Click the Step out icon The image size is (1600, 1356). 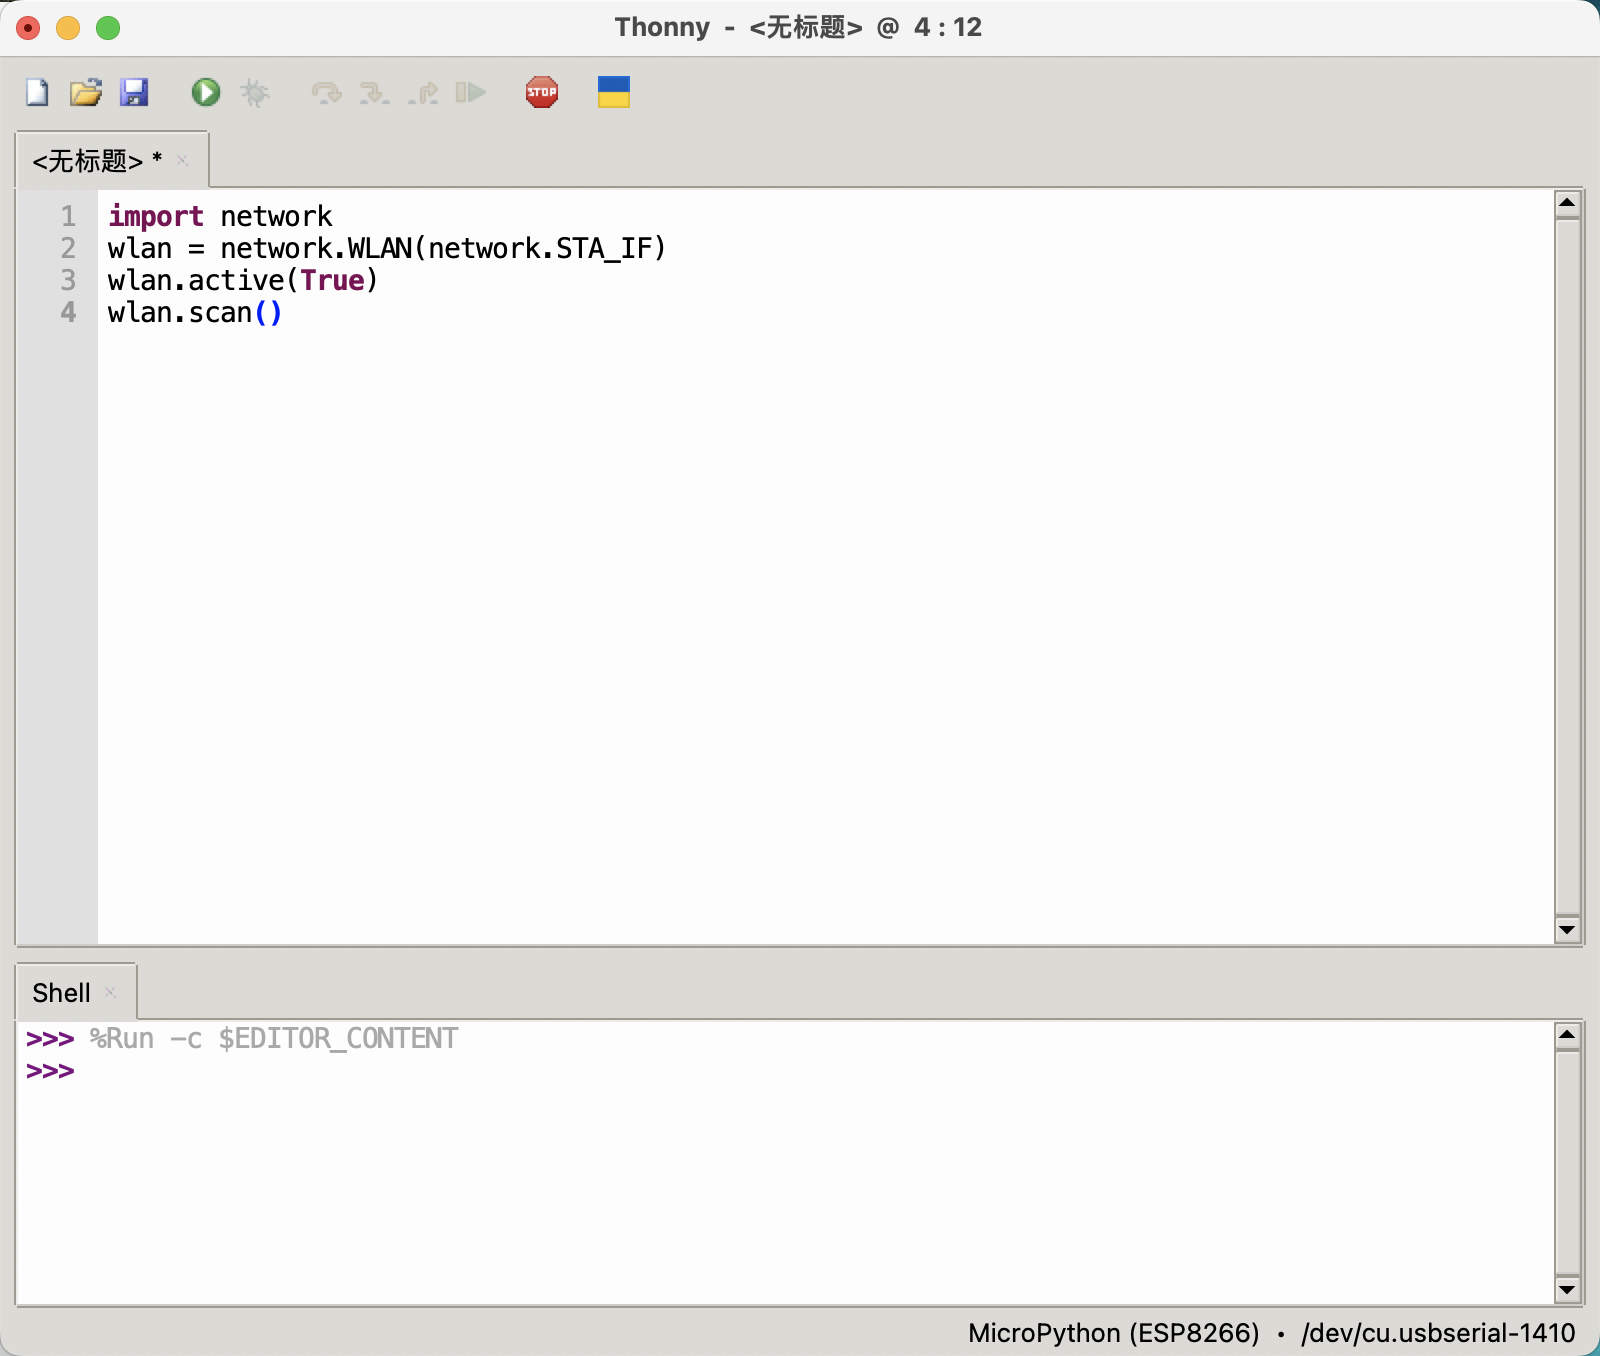pyautogui.click(x=424, y=92)
